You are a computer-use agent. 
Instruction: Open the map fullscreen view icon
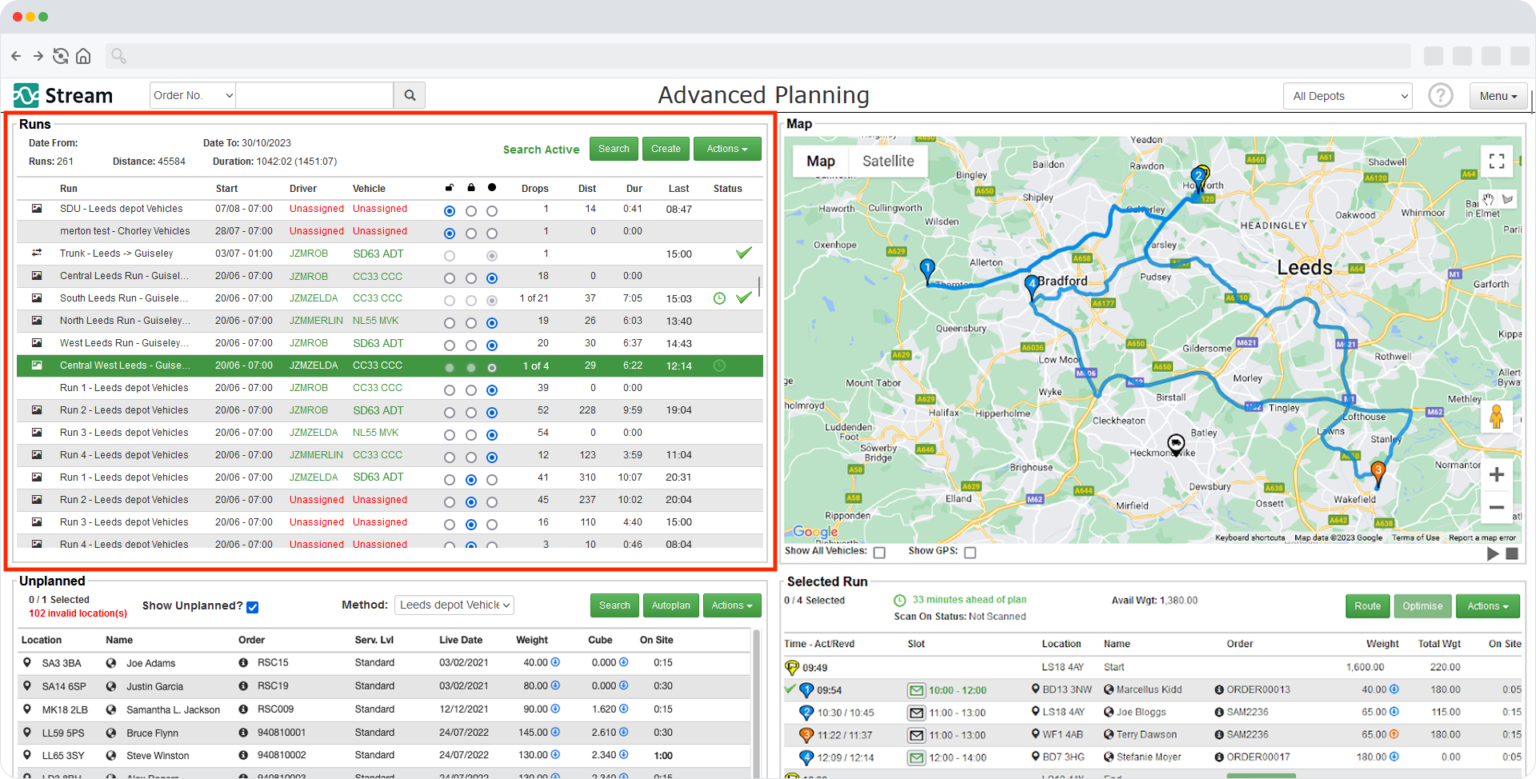point(1497,160)
